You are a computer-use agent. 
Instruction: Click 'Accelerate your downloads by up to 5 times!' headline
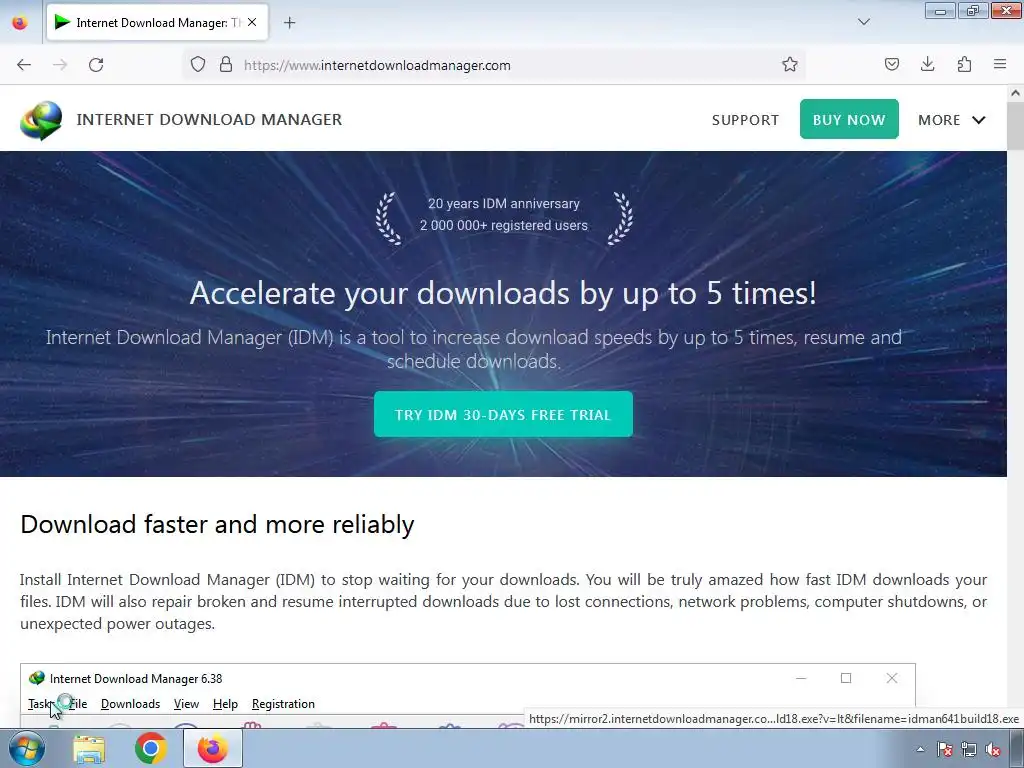503,293
